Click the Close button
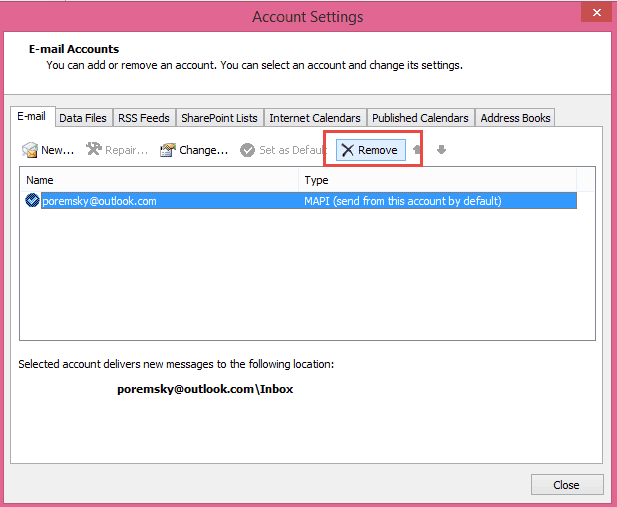Screen dimensions: 617x507 [567, 485]
